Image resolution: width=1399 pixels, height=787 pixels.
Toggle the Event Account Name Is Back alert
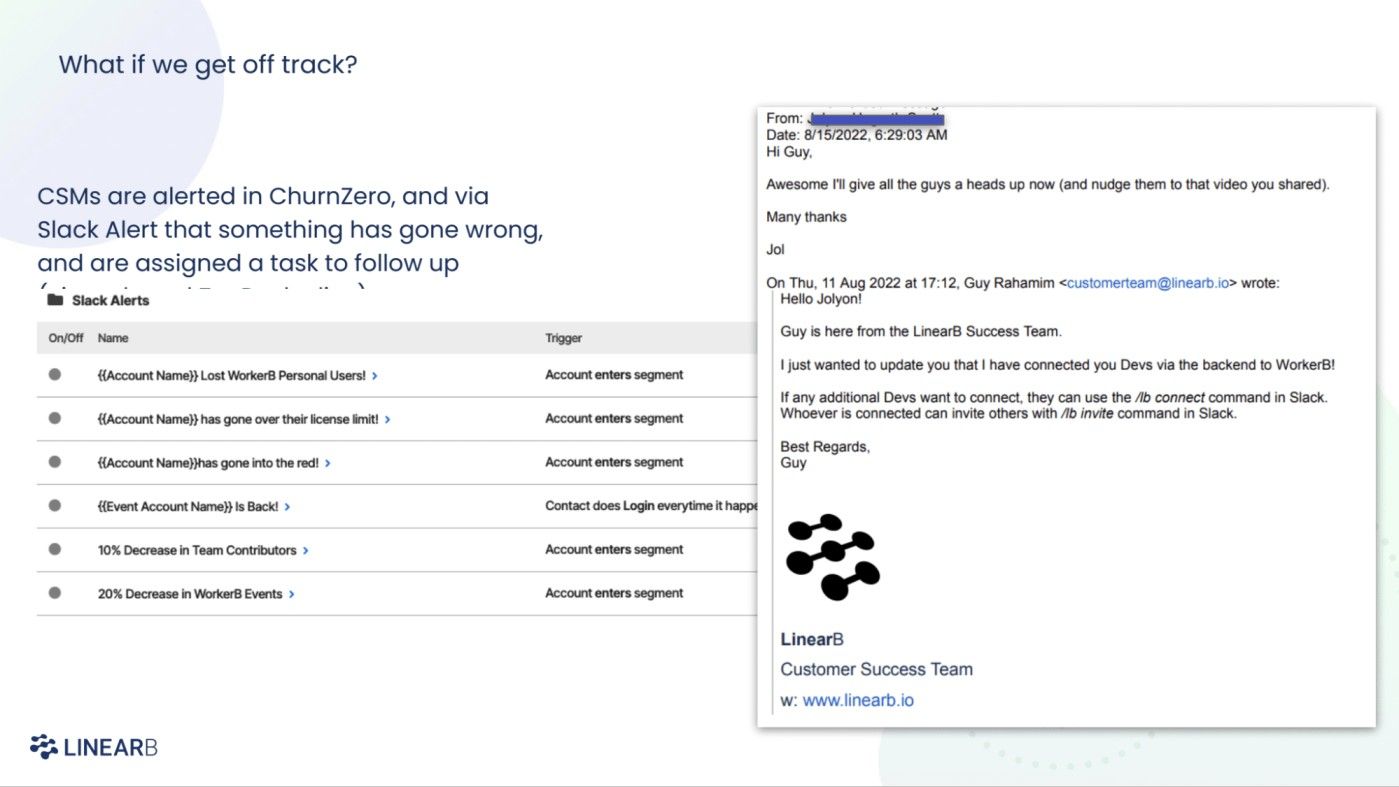(56, 506)
